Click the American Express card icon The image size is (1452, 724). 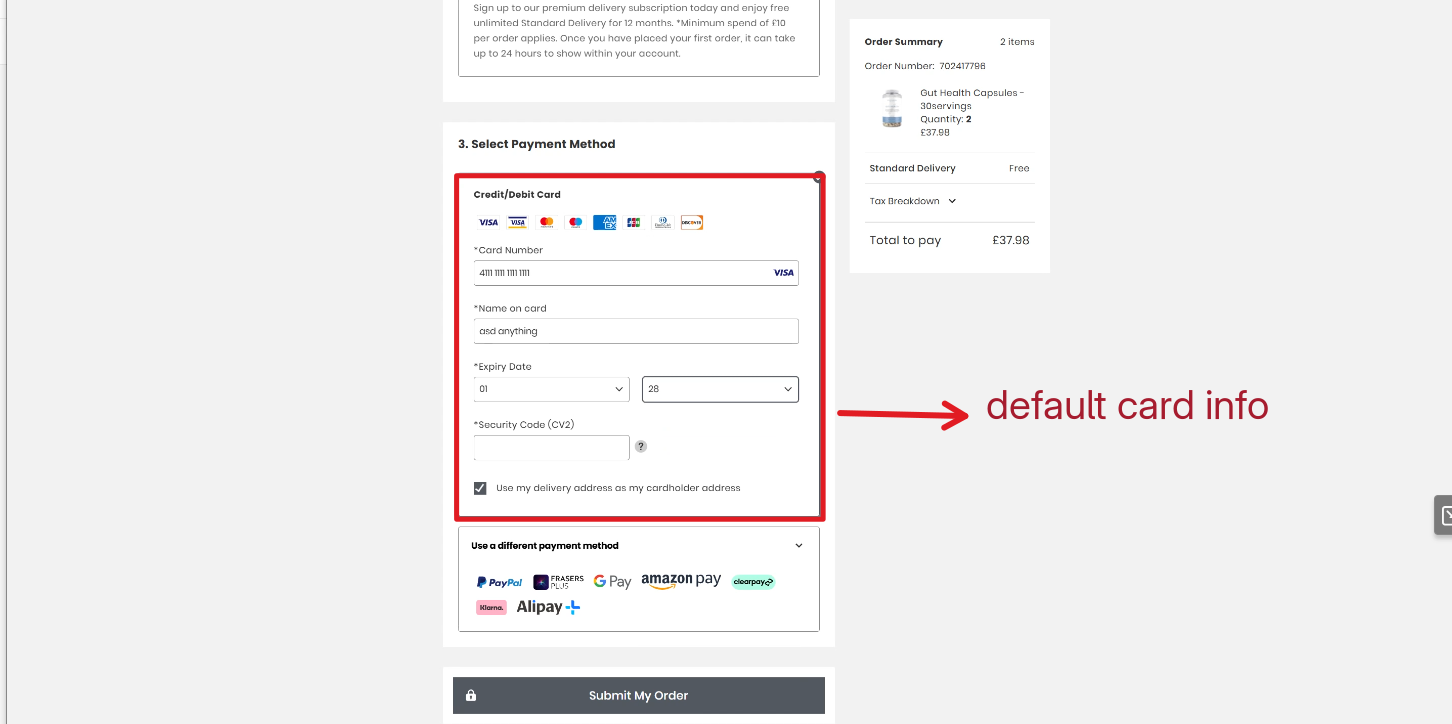(604, 222)
